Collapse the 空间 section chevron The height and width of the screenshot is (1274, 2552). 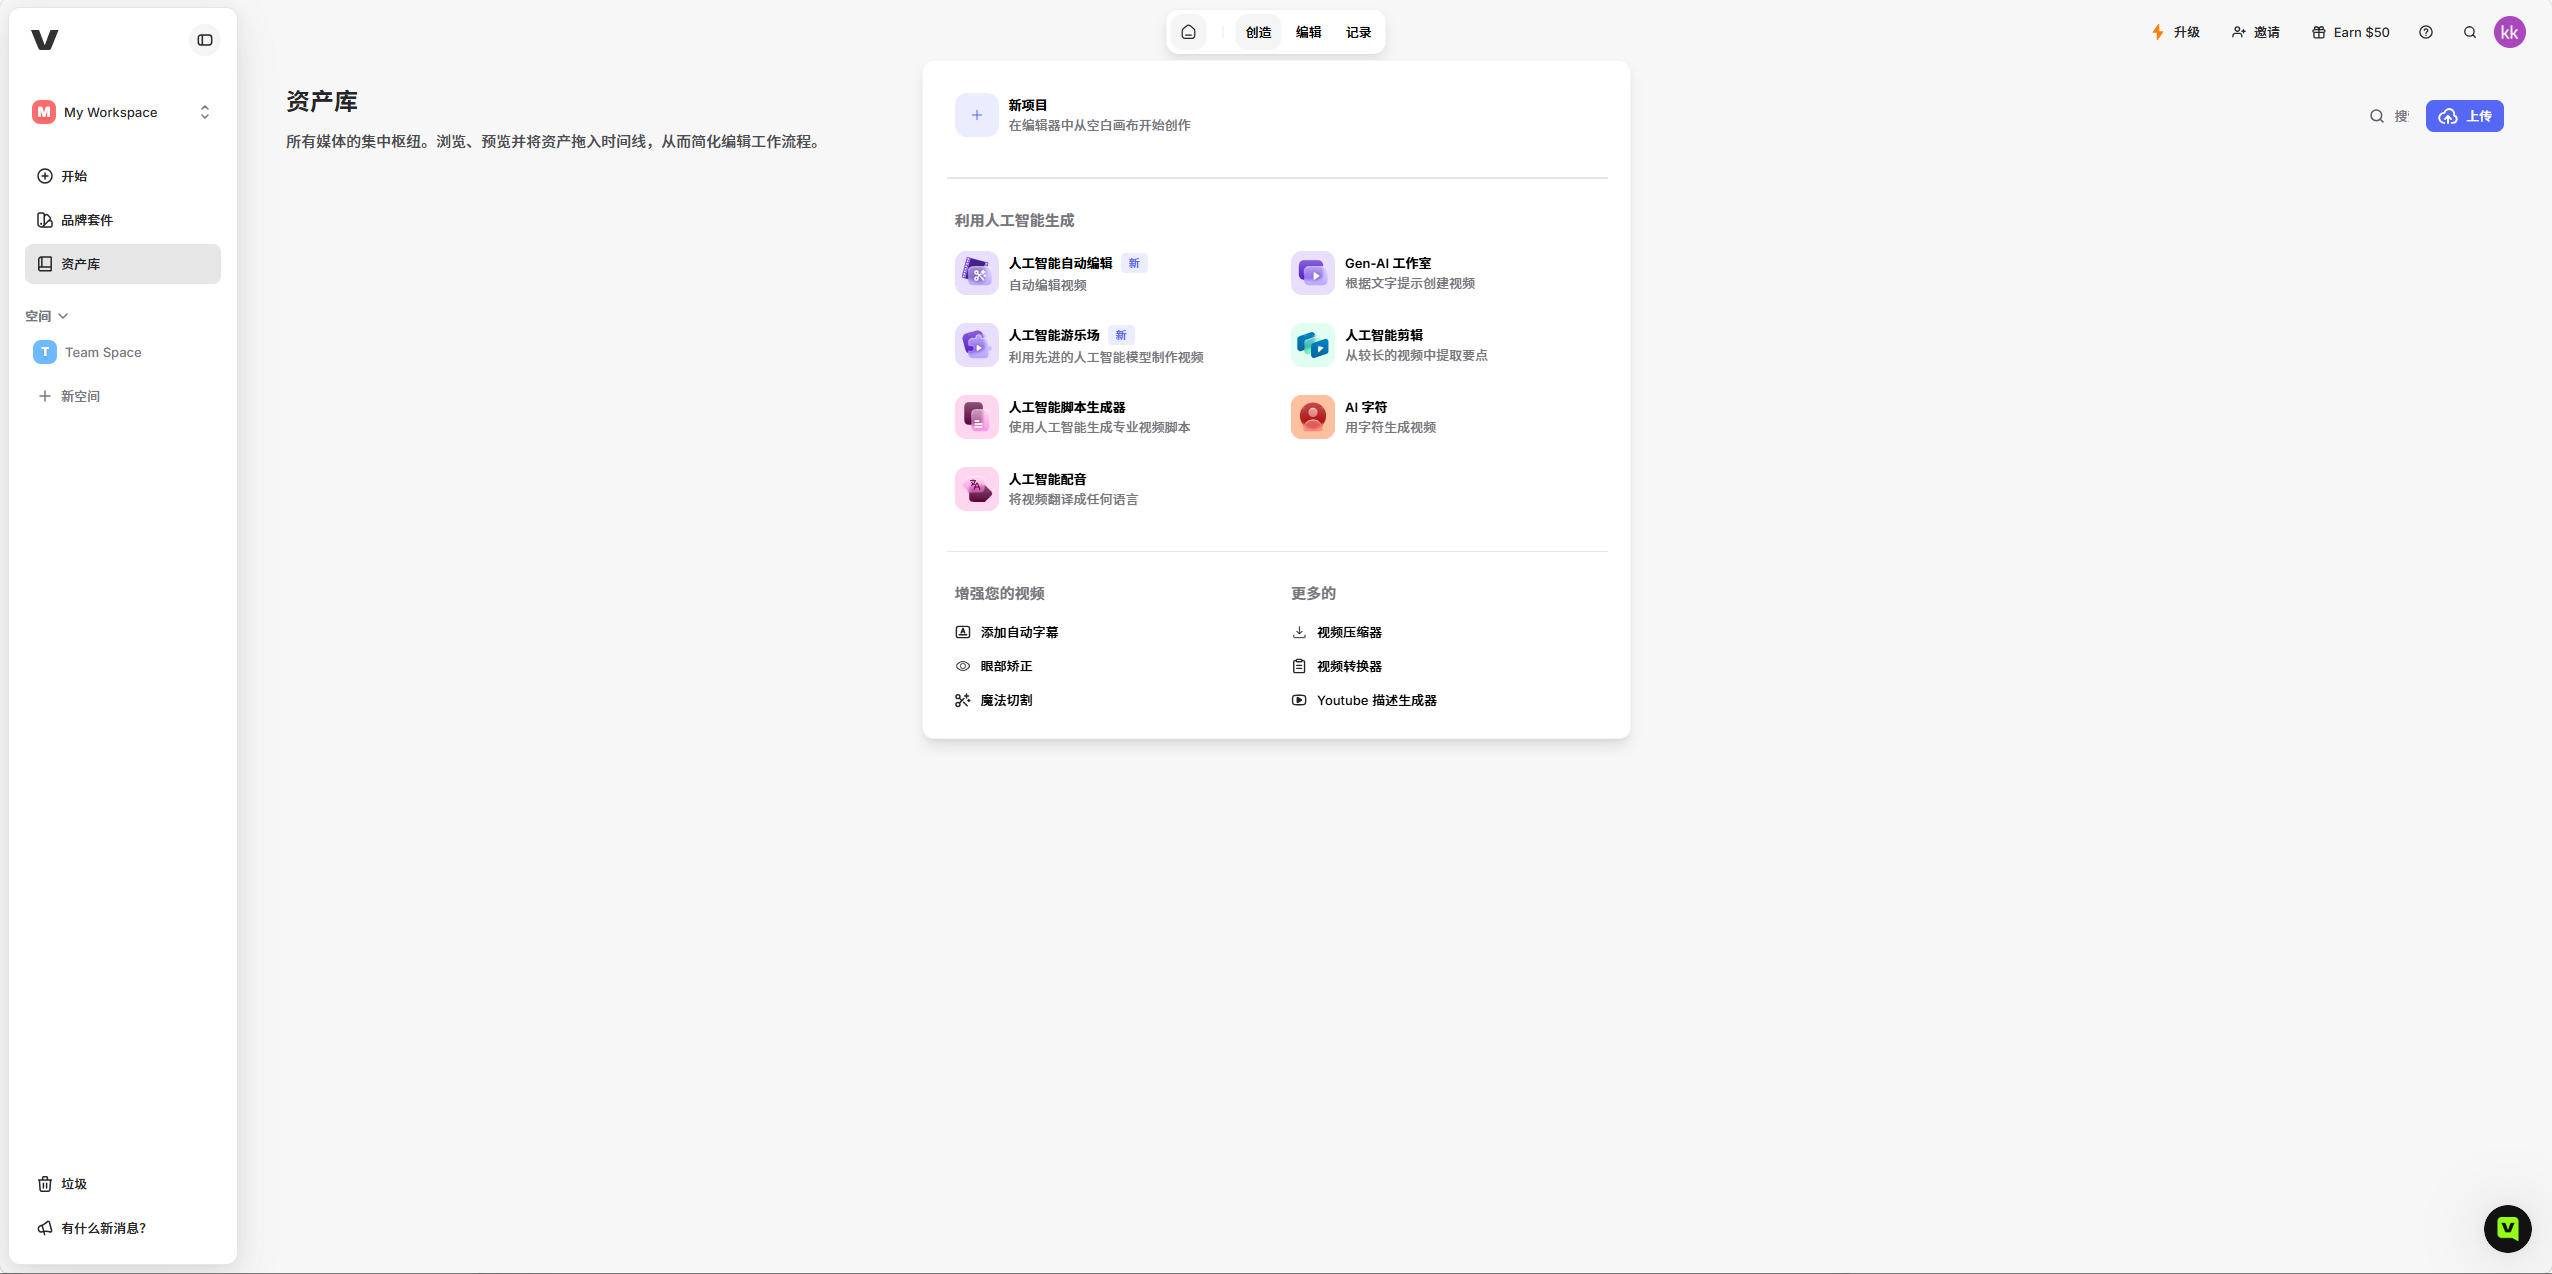[x=63, y=316]
